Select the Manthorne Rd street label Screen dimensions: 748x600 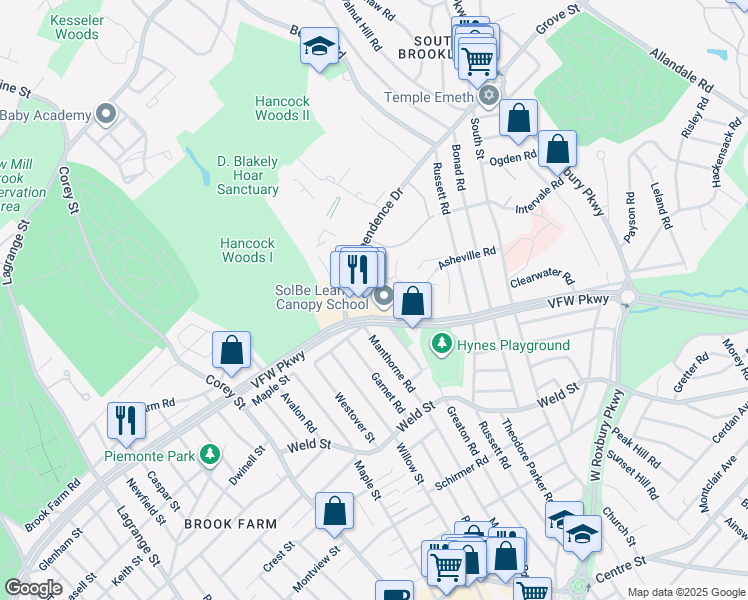(392, 363)
